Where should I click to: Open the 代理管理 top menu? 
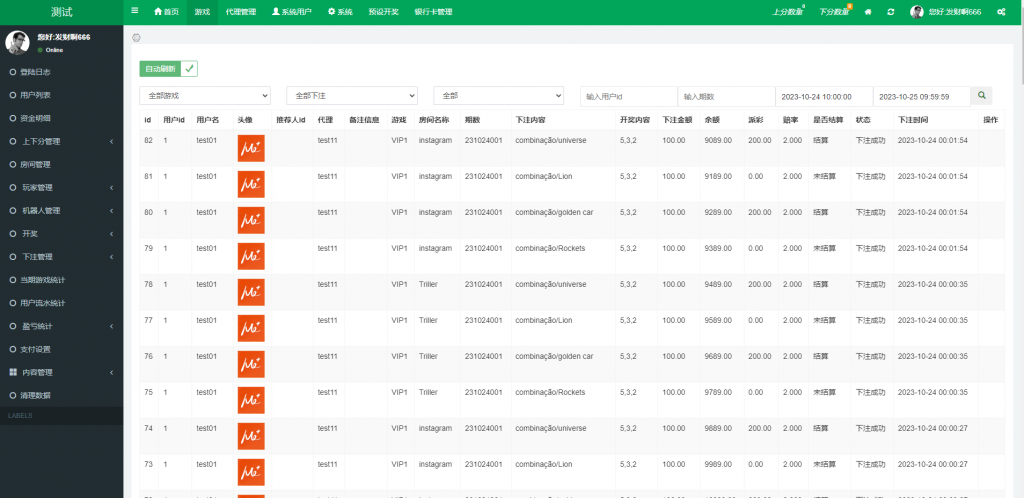click(x=241, y=12)
